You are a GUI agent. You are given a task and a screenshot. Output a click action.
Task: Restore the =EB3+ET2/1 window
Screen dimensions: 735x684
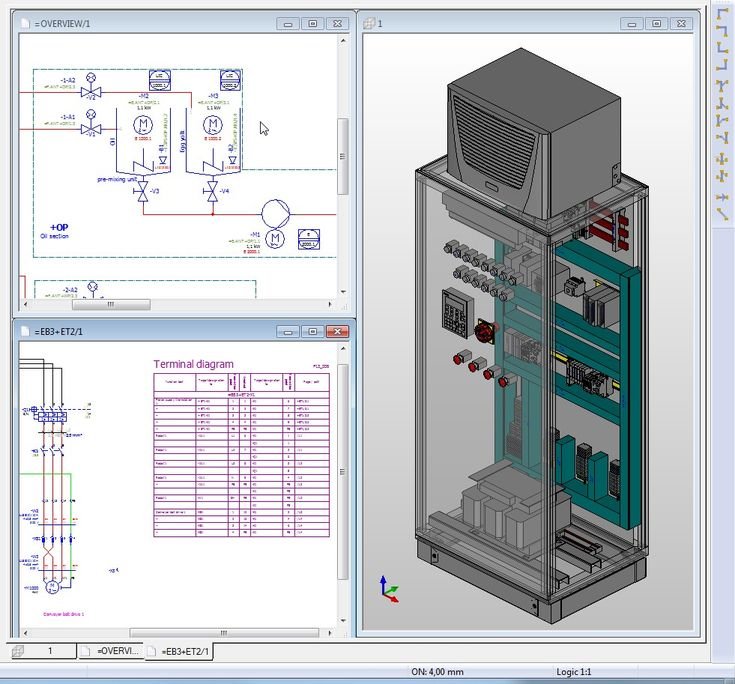[x=313, y=331]
